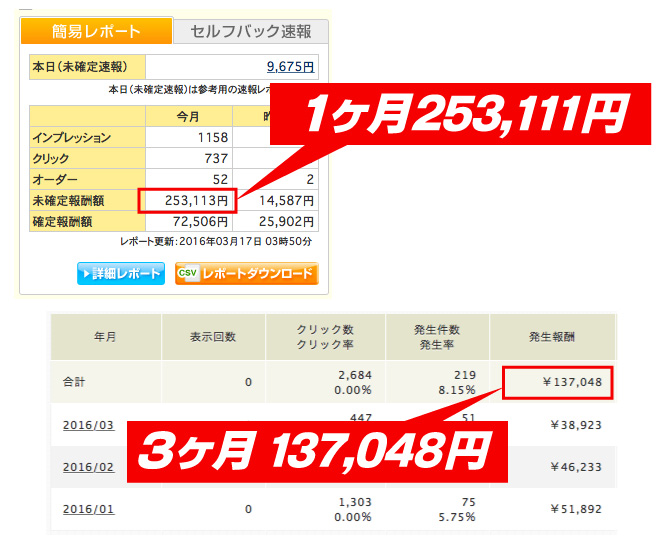
Task: Click the 年月 column header
Action: [x=104, y=337]
